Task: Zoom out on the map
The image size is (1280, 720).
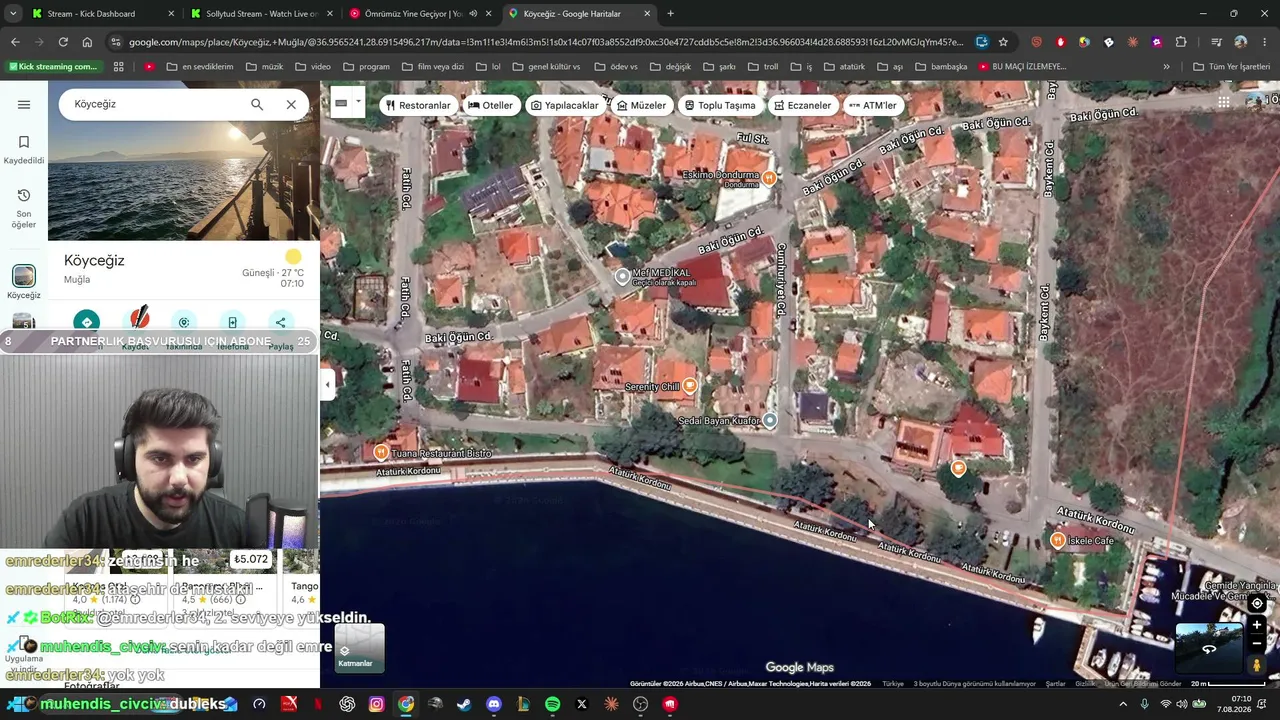Action: [1257, 642]
